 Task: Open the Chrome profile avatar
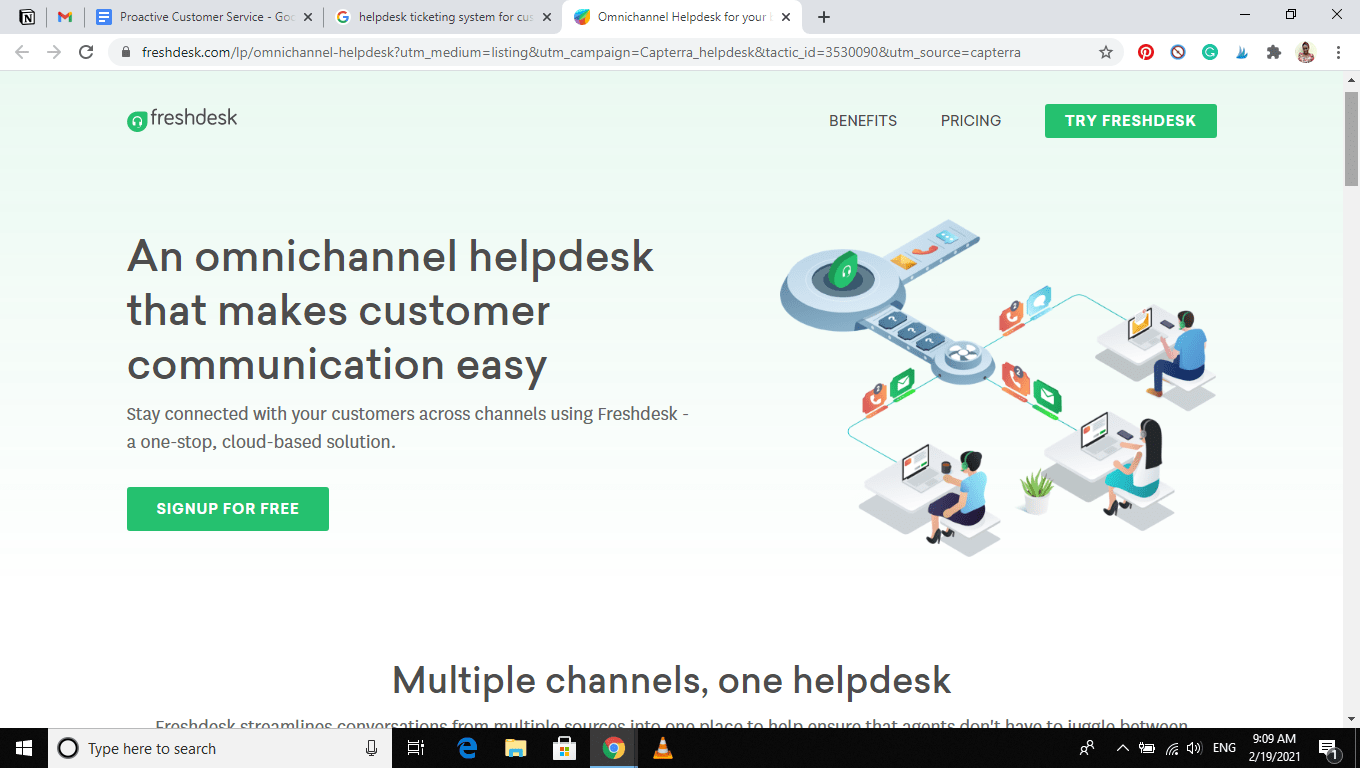point(1306,52)
